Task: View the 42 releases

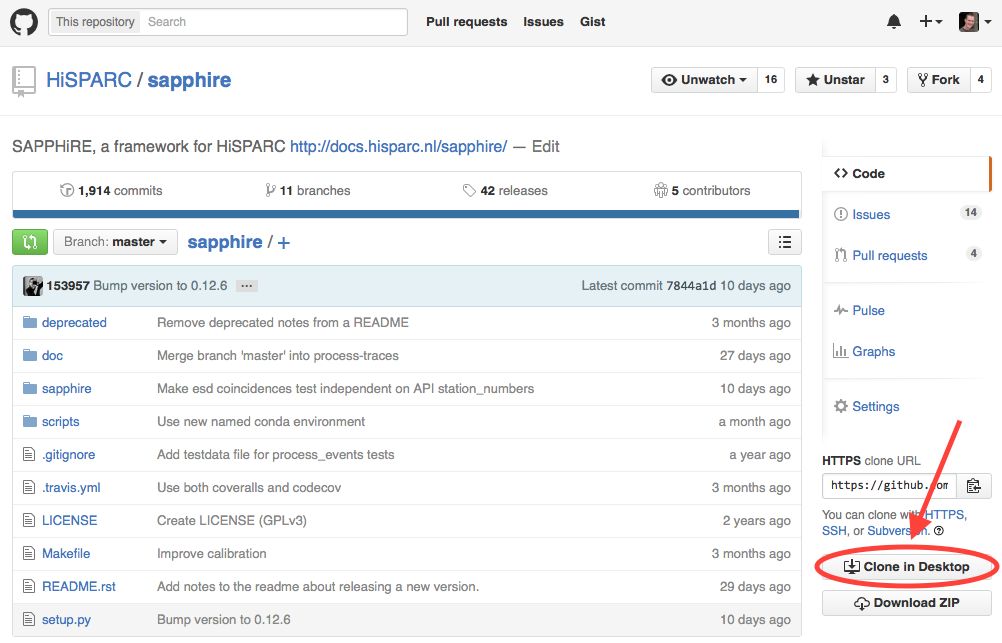Action: coord(505,190)
